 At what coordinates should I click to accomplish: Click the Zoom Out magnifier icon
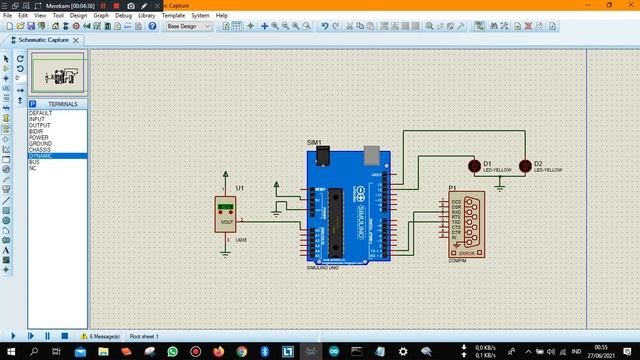pos(285,26)
